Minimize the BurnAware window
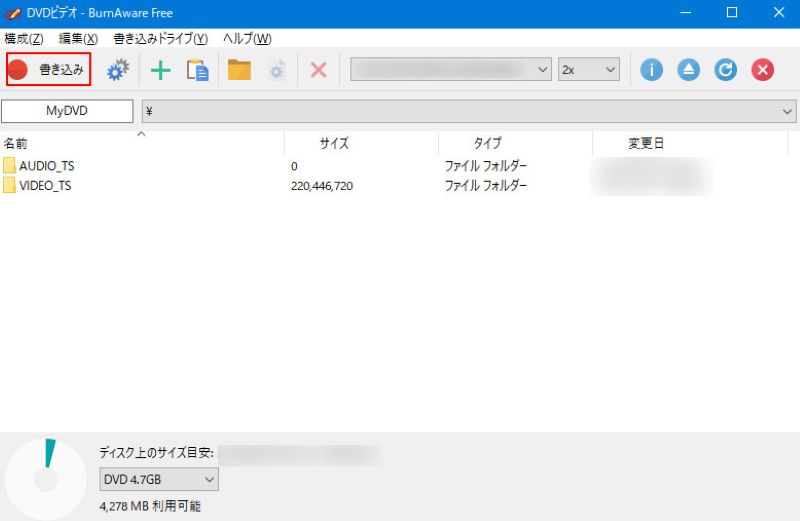This screenshot has width=800, height=521. tap(686, 13)
